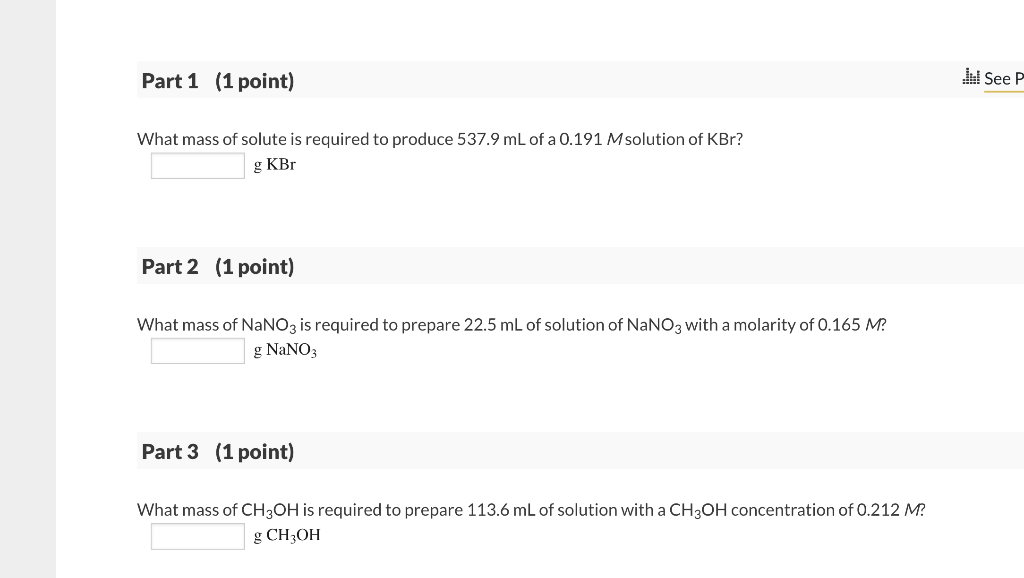This screenshot has width=1024, height=578.
Task: Select the Part 2 (1 point) header
Action: click(x=217, y=266)
